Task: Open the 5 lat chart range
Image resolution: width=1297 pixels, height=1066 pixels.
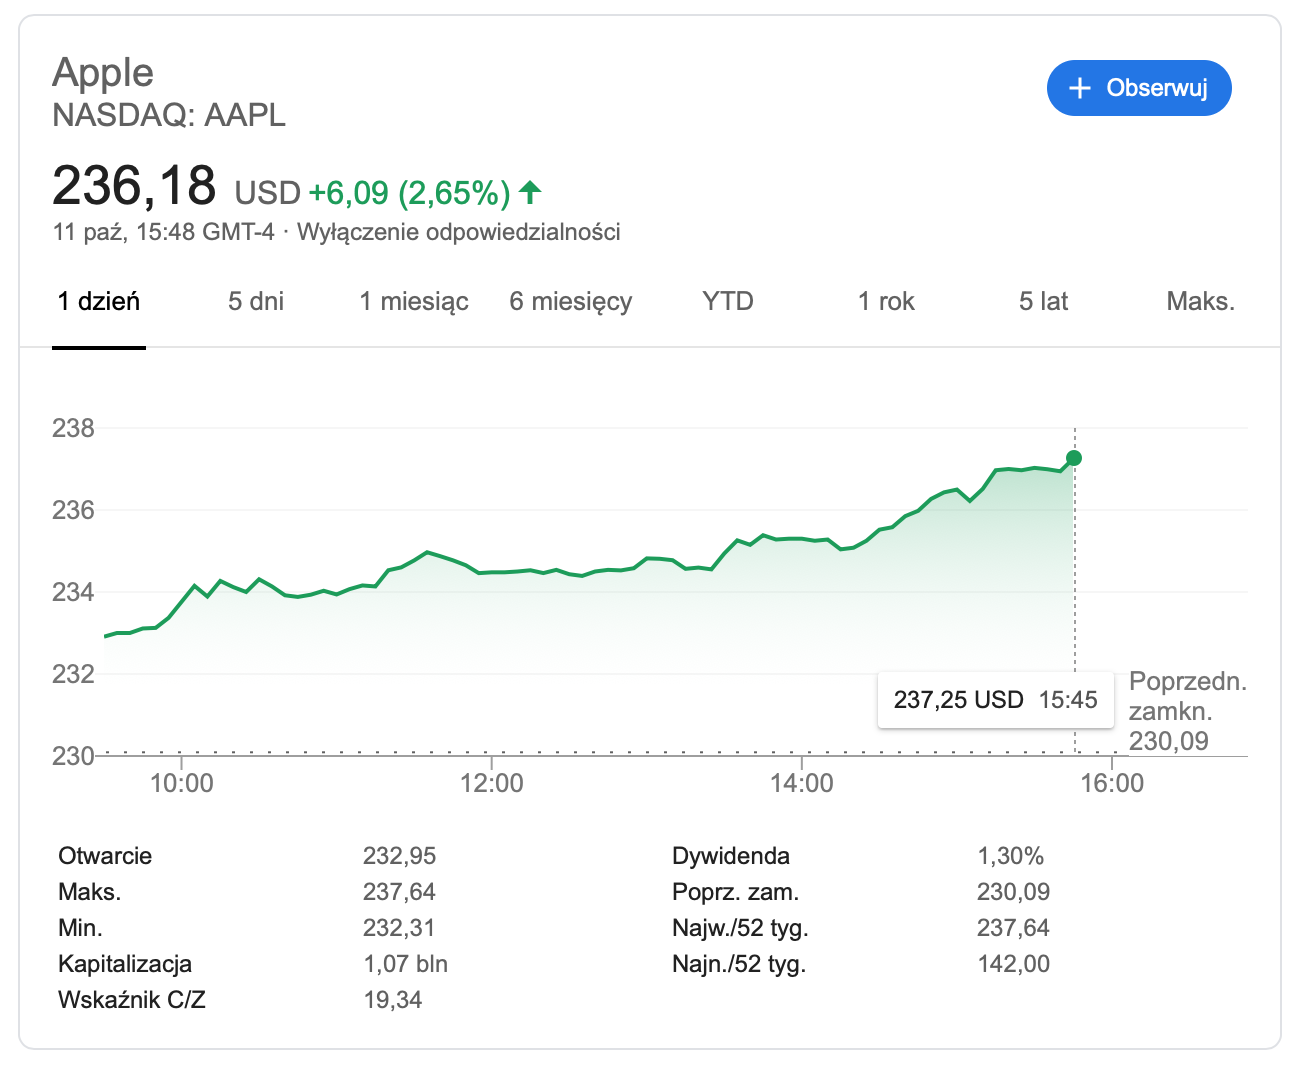Action: click(x=1043, y=301)
